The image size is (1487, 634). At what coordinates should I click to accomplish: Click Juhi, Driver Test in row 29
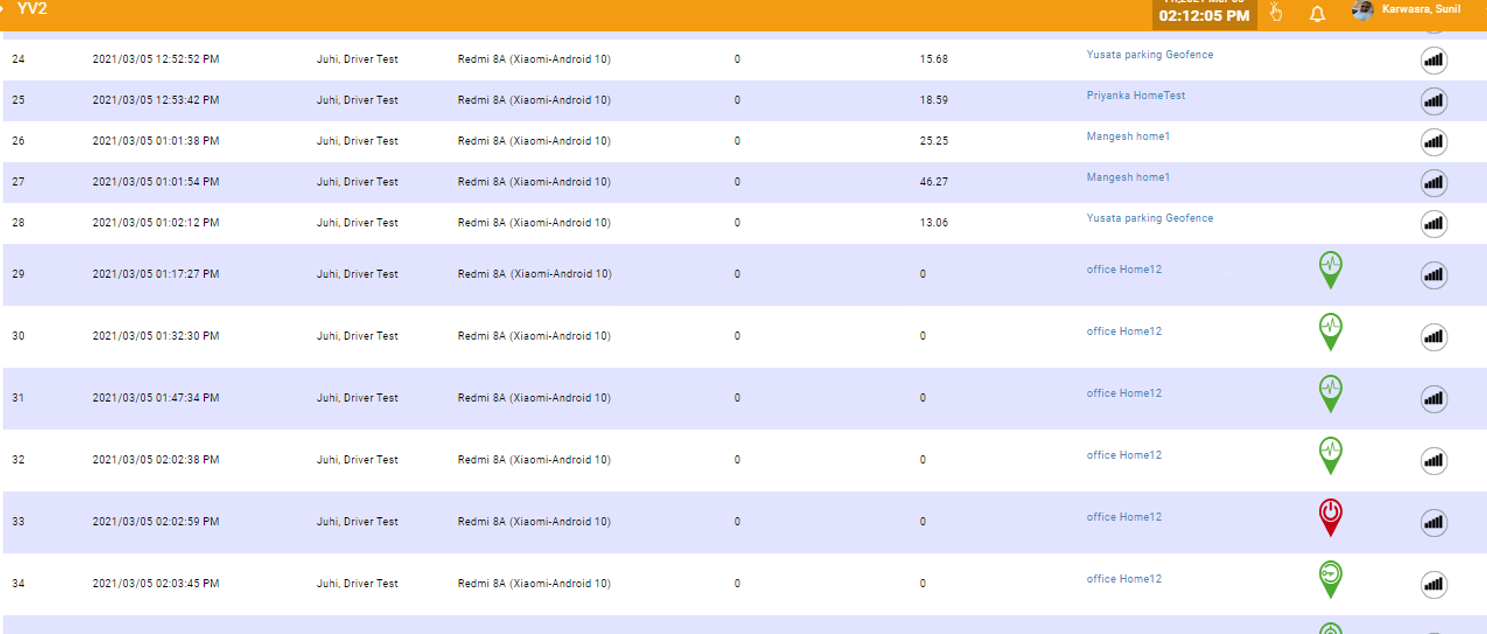[x=357, y=275]
